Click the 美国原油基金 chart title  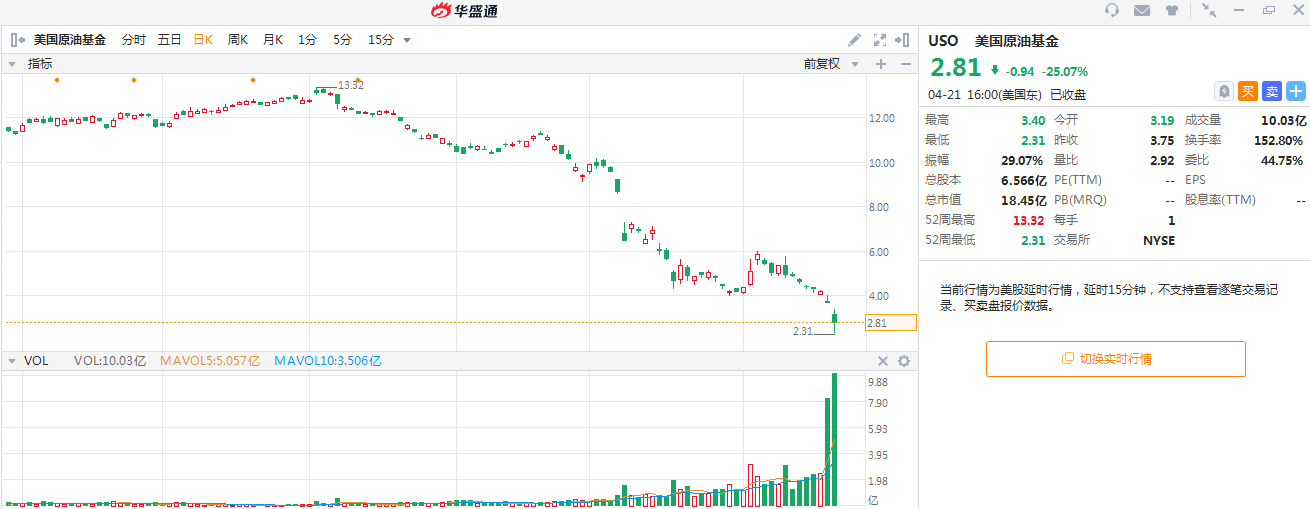tap(69, 40)
